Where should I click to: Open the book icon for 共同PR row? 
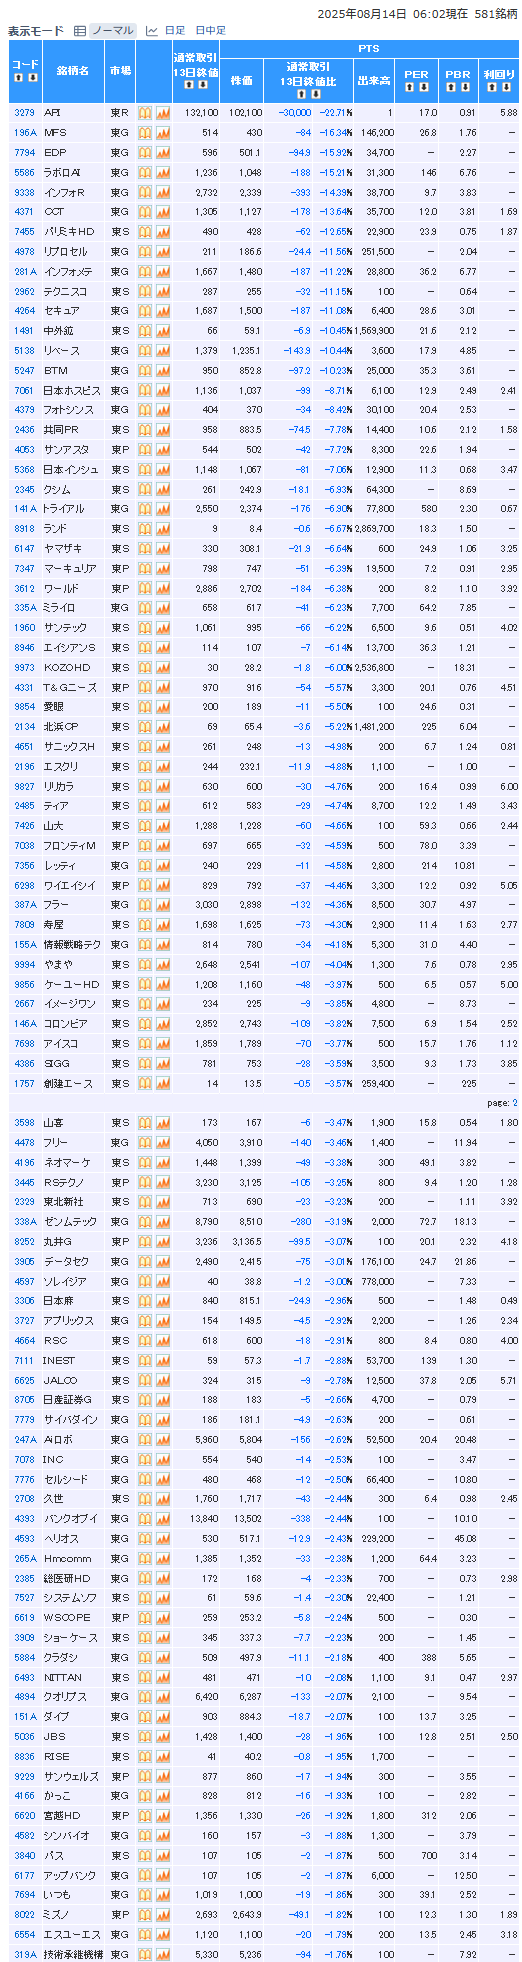tap(144, 429)
